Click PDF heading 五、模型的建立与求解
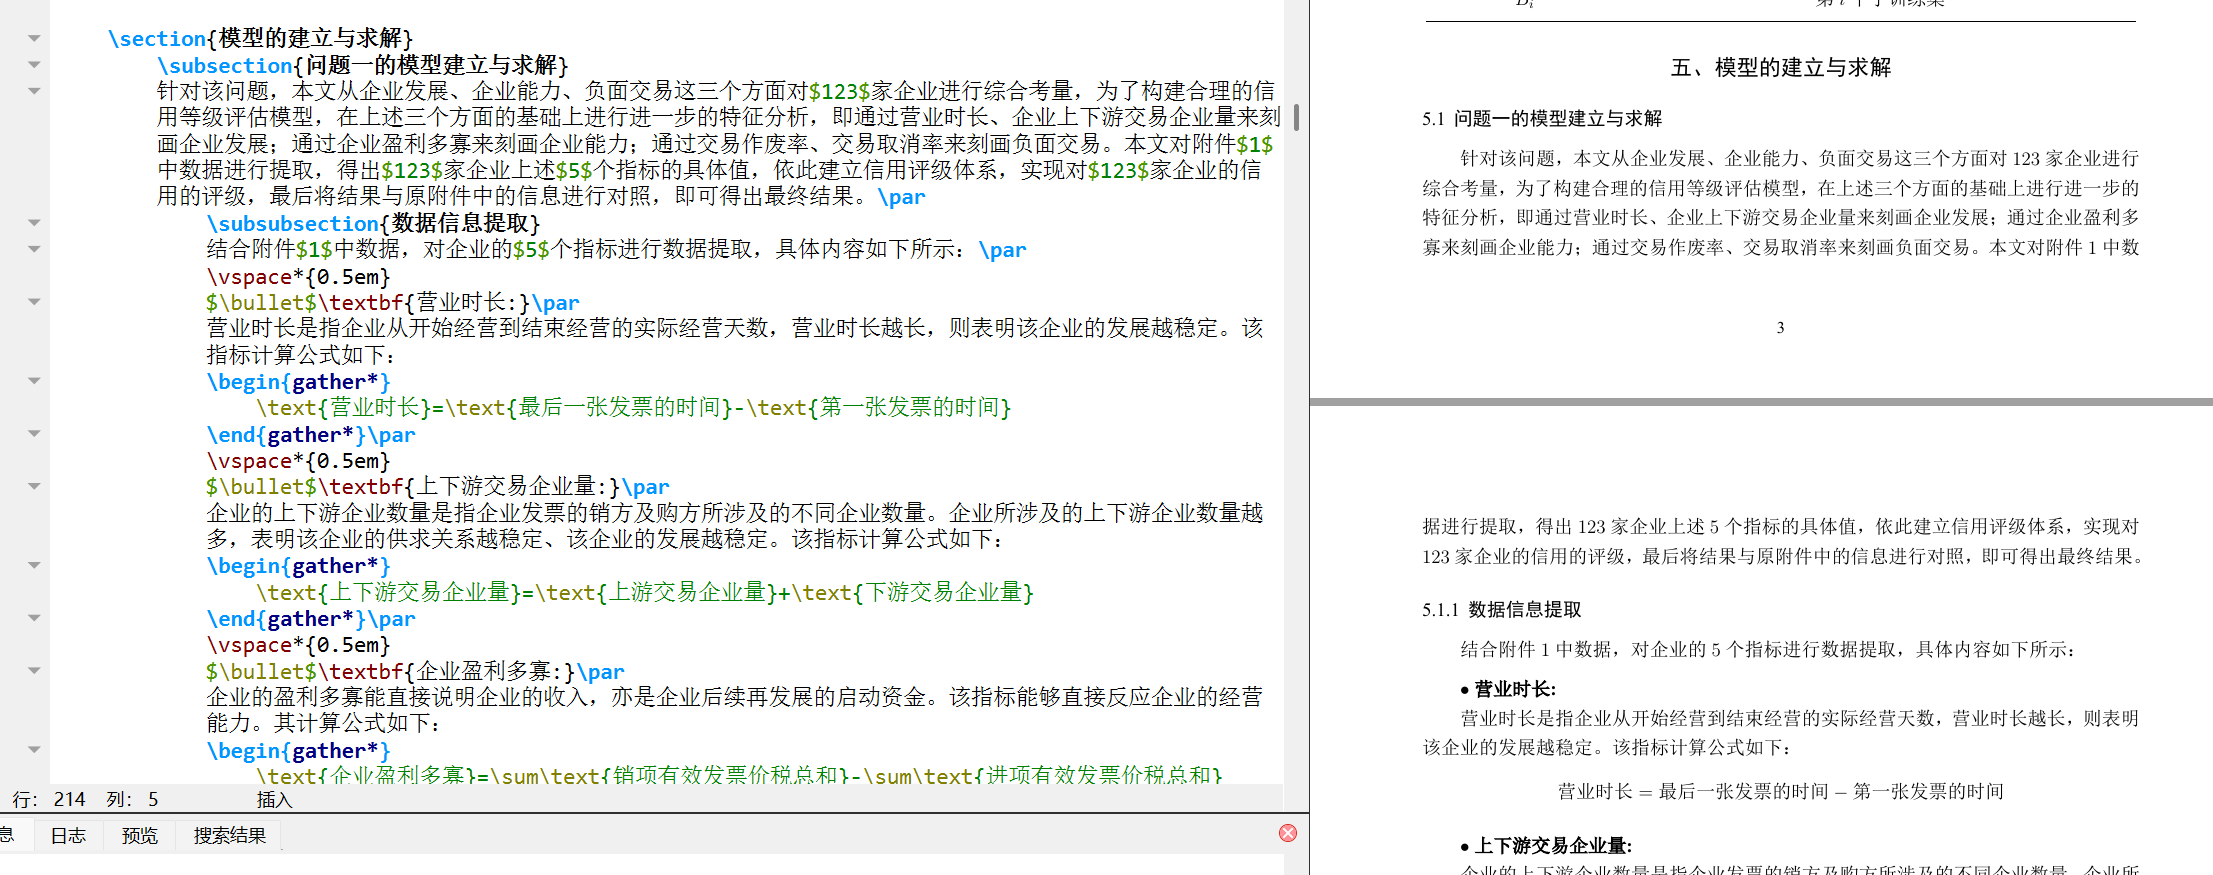This screenshot has width=2213, height=875. point(1781,68)
